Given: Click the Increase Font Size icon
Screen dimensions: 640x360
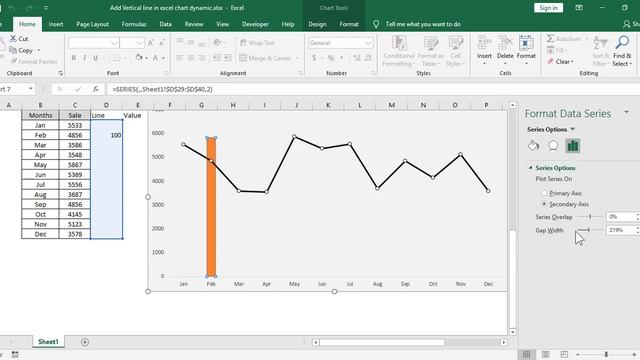Looking at the screenshot, I should click(x=151, y=43).
